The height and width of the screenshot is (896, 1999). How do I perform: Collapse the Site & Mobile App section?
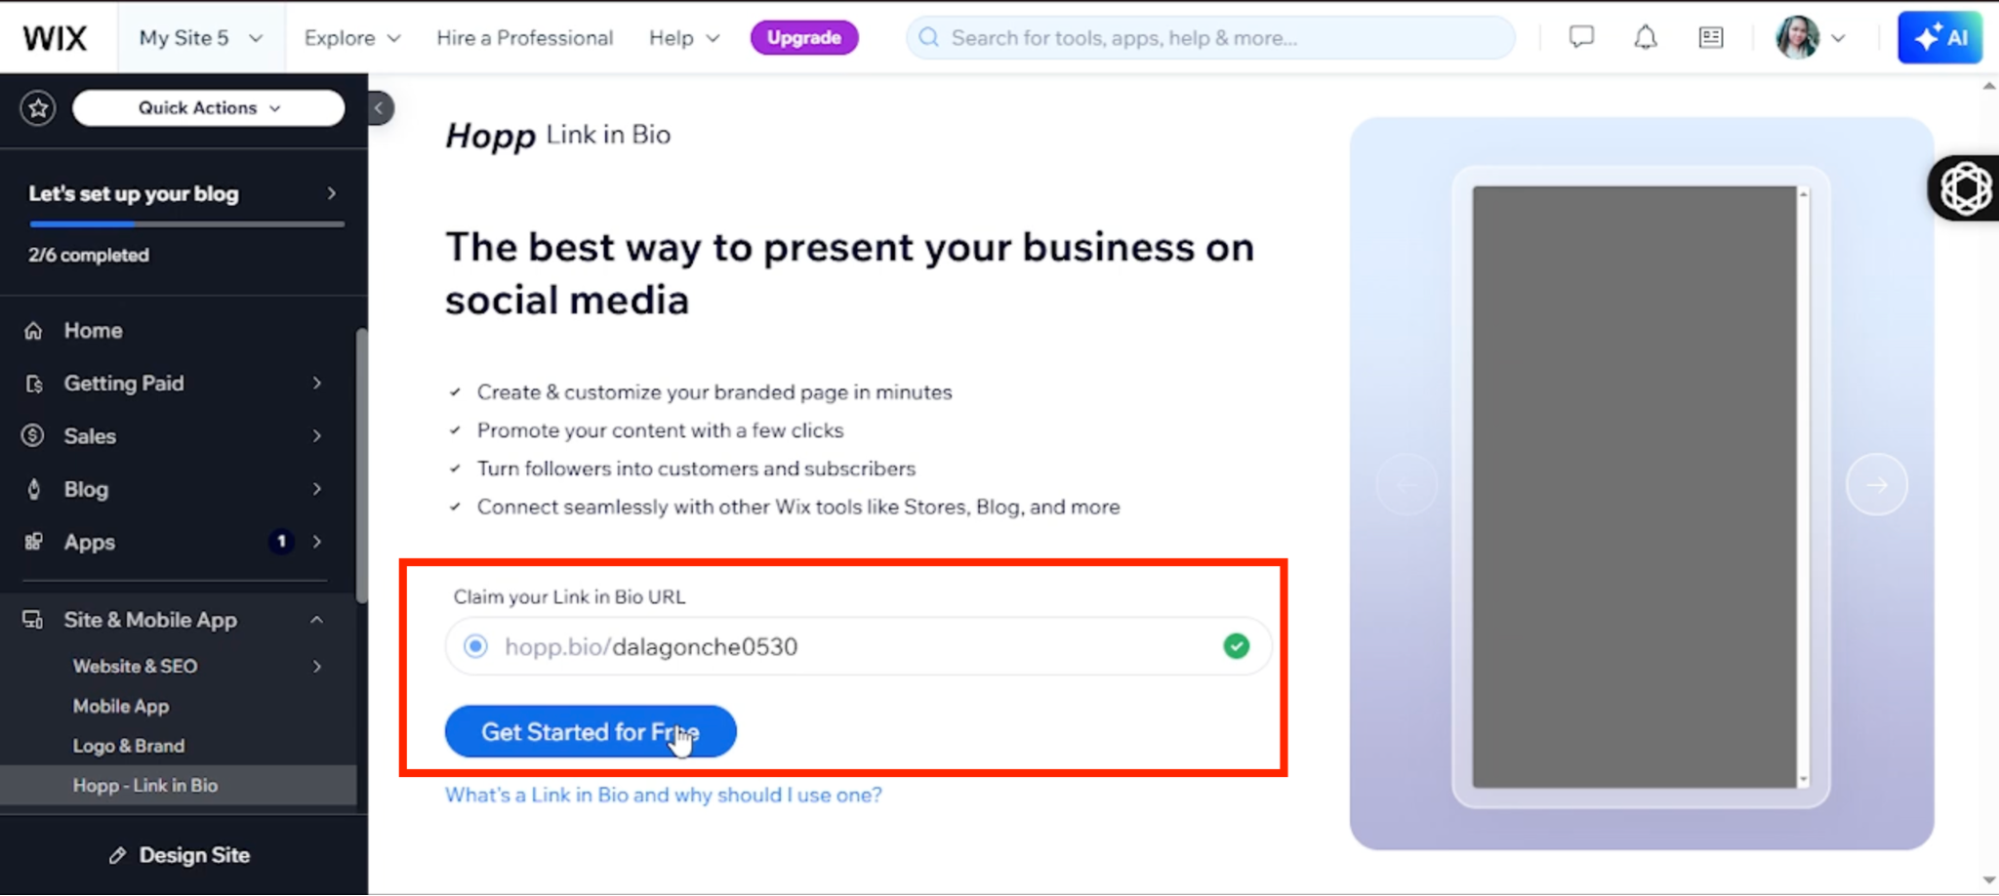[316, 620]
